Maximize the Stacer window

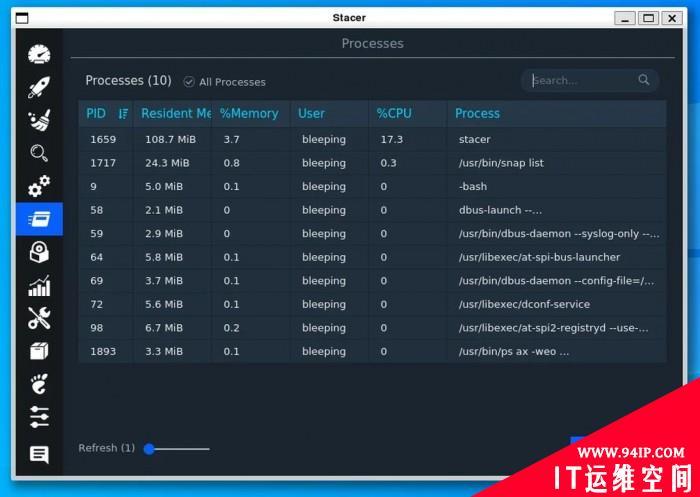[x=648, y=18]
